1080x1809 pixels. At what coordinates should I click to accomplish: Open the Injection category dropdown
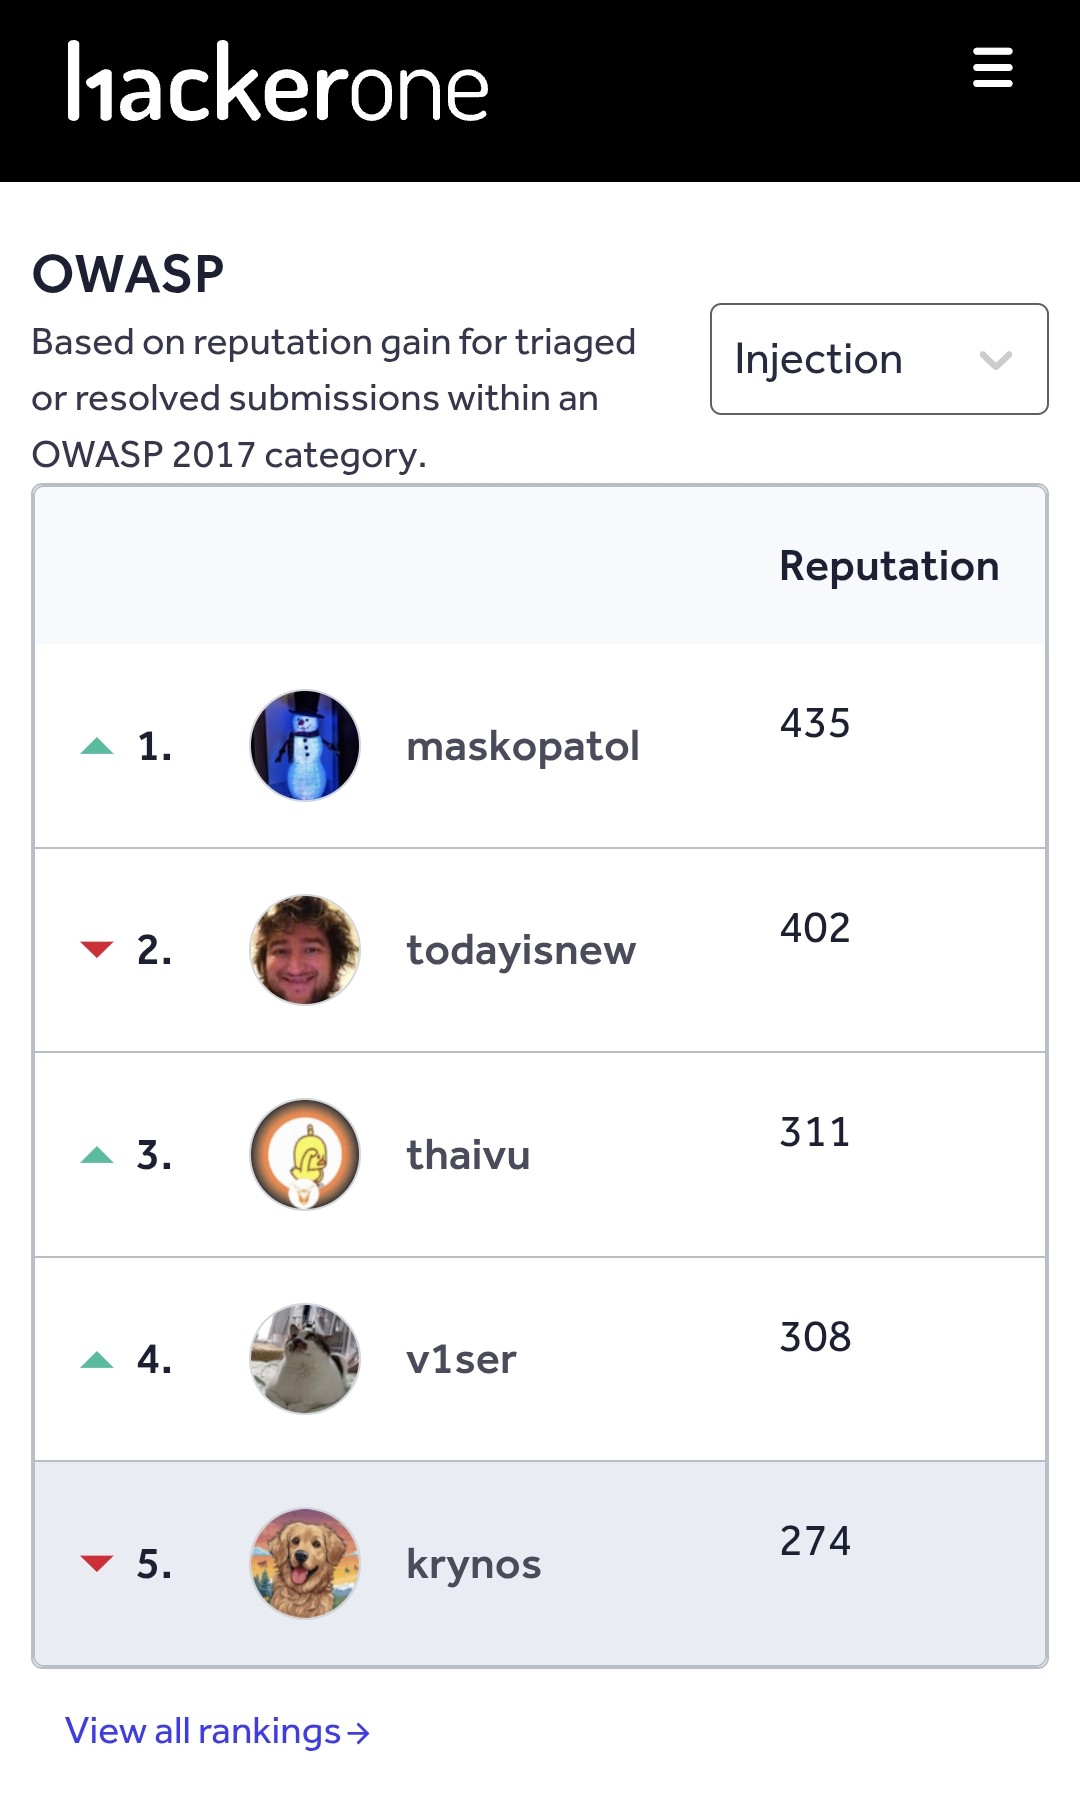(x=878, y=359)
